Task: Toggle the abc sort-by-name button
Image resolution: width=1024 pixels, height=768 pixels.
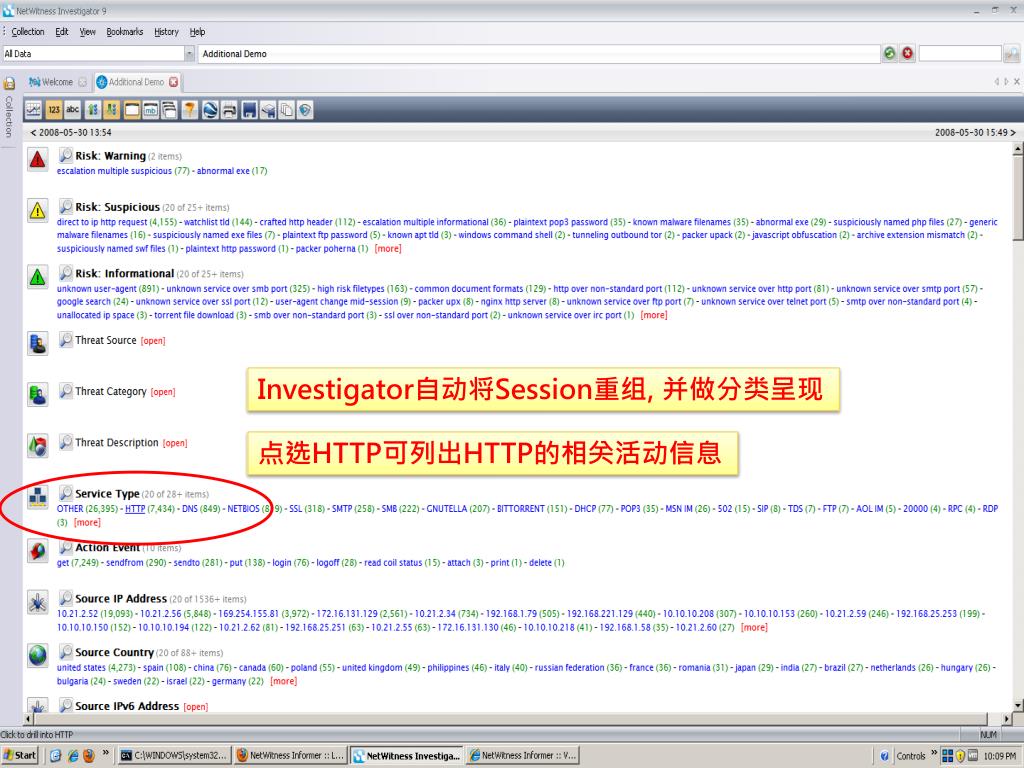Action: 72,110
